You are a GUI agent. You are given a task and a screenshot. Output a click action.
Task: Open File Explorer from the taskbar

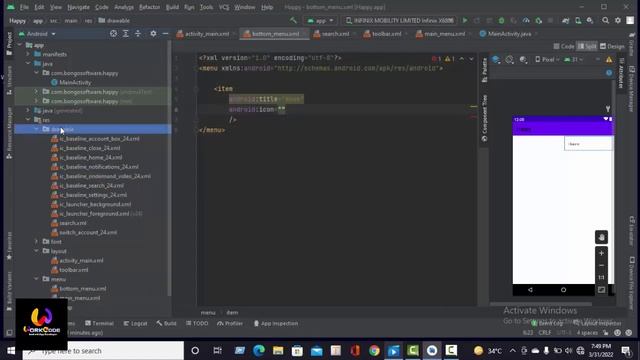[278, 351]
